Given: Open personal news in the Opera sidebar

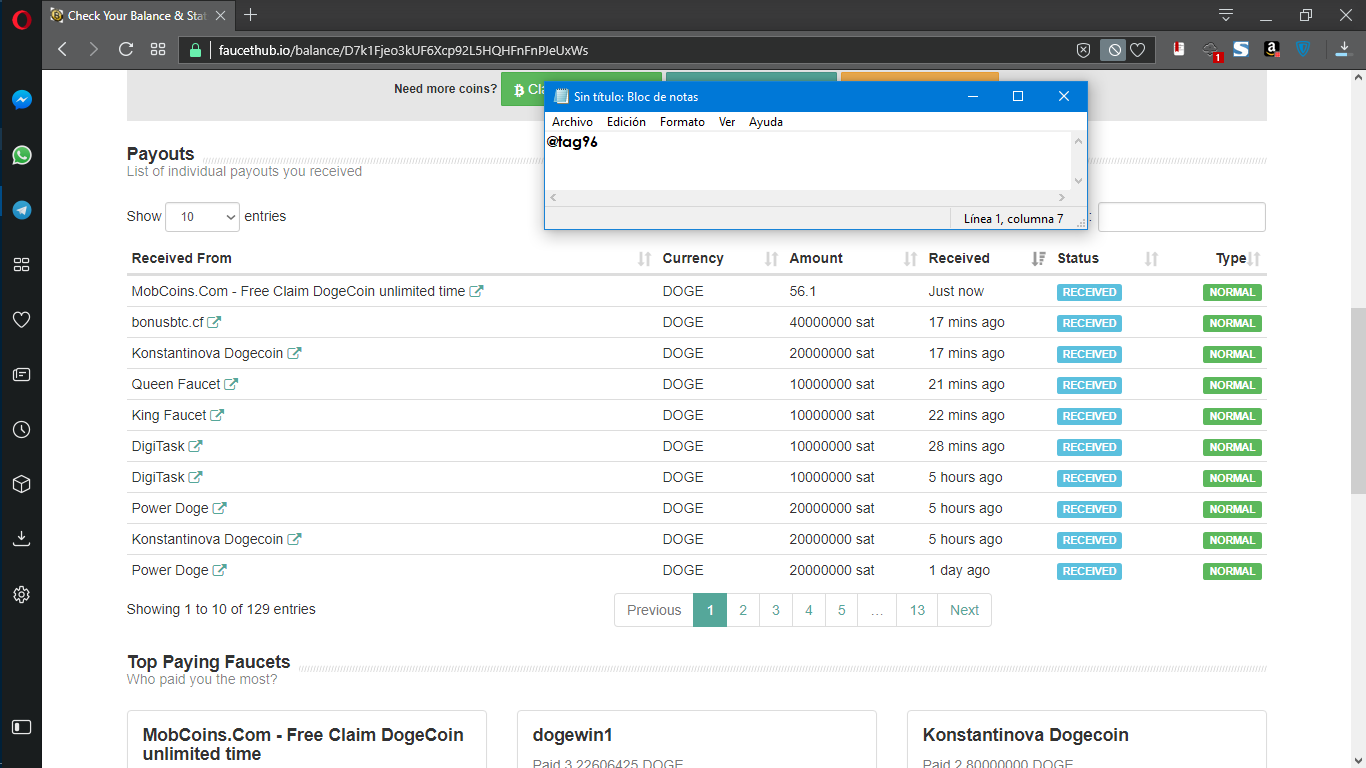Looking at the screenshot, I should coord(21,375).
